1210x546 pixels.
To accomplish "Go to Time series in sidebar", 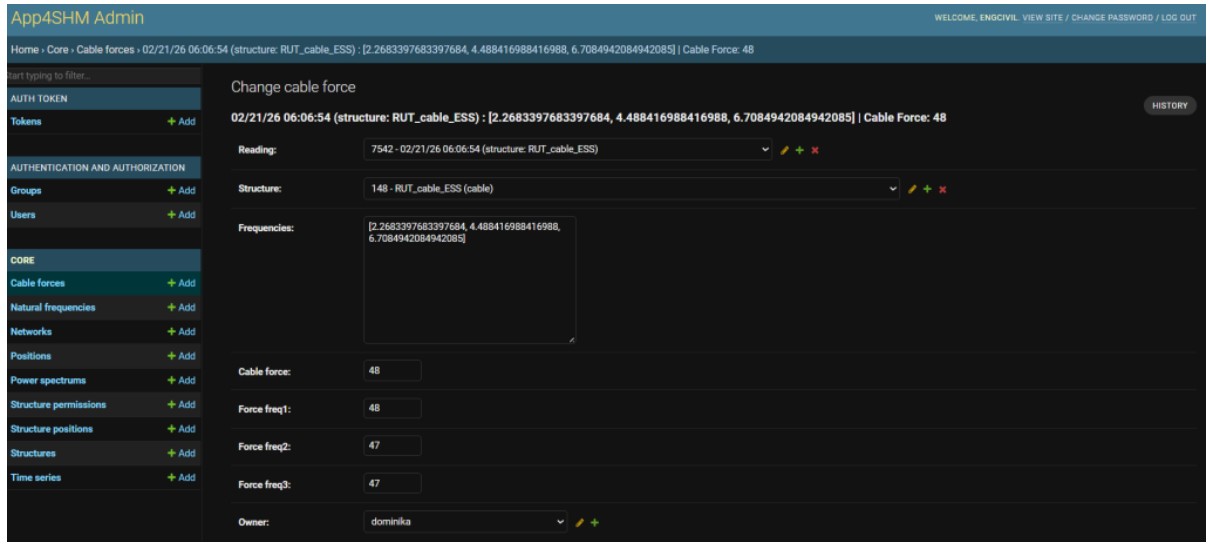I will click(x=36, y=478).
